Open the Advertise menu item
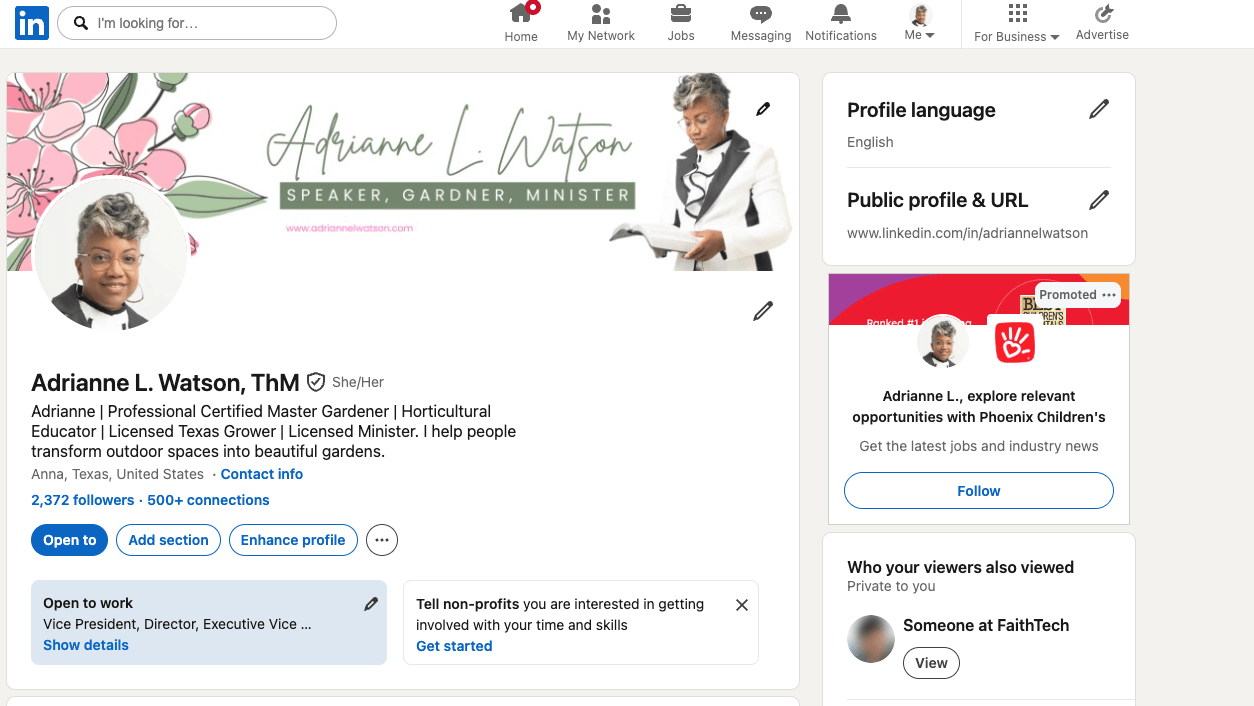The width and height of the screenshot is (1254, 706). coord(1102,23)
